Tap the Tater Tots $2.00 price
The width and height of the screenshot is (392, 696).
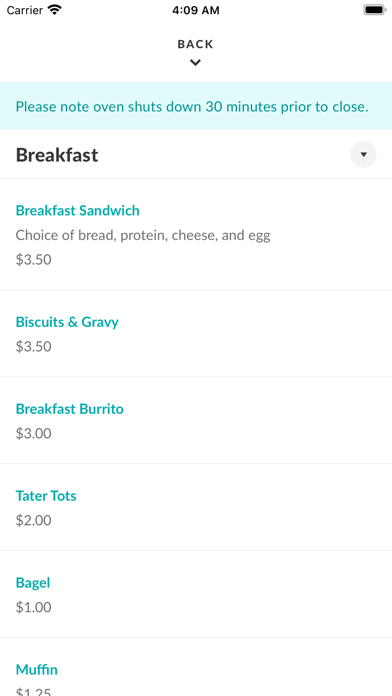point(34,520)
